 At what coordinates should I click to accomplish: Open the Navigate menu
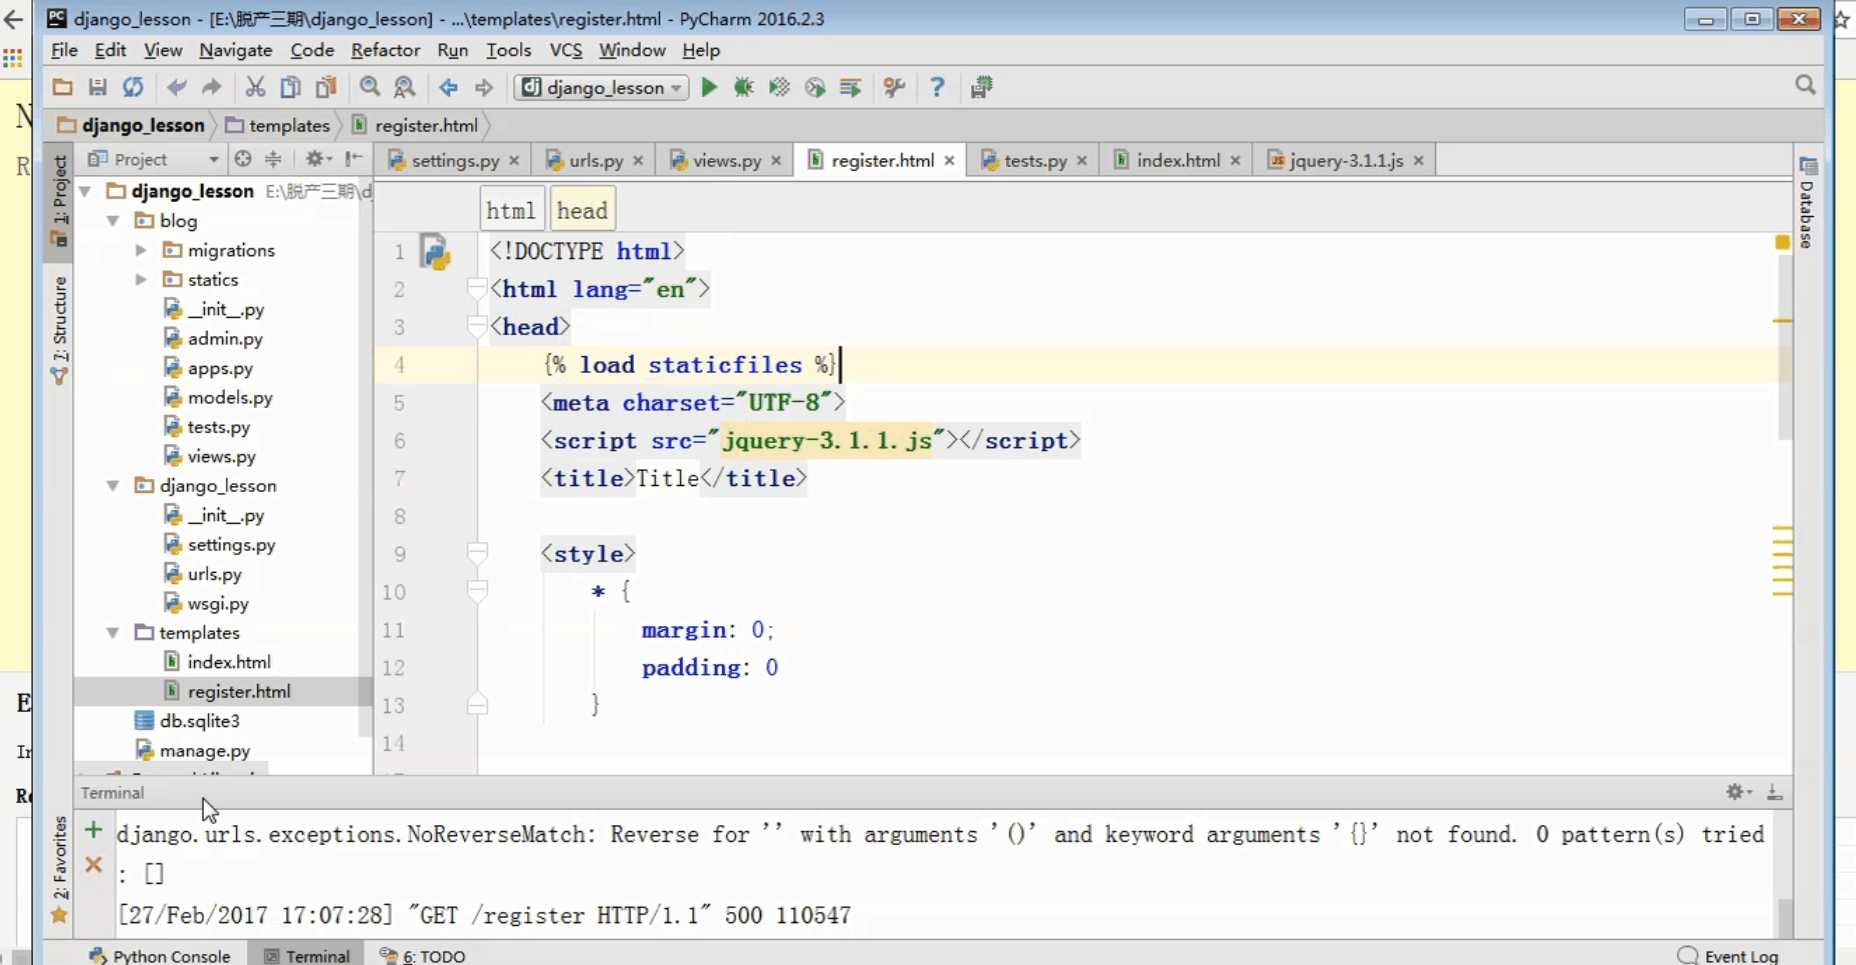(235, 50)
